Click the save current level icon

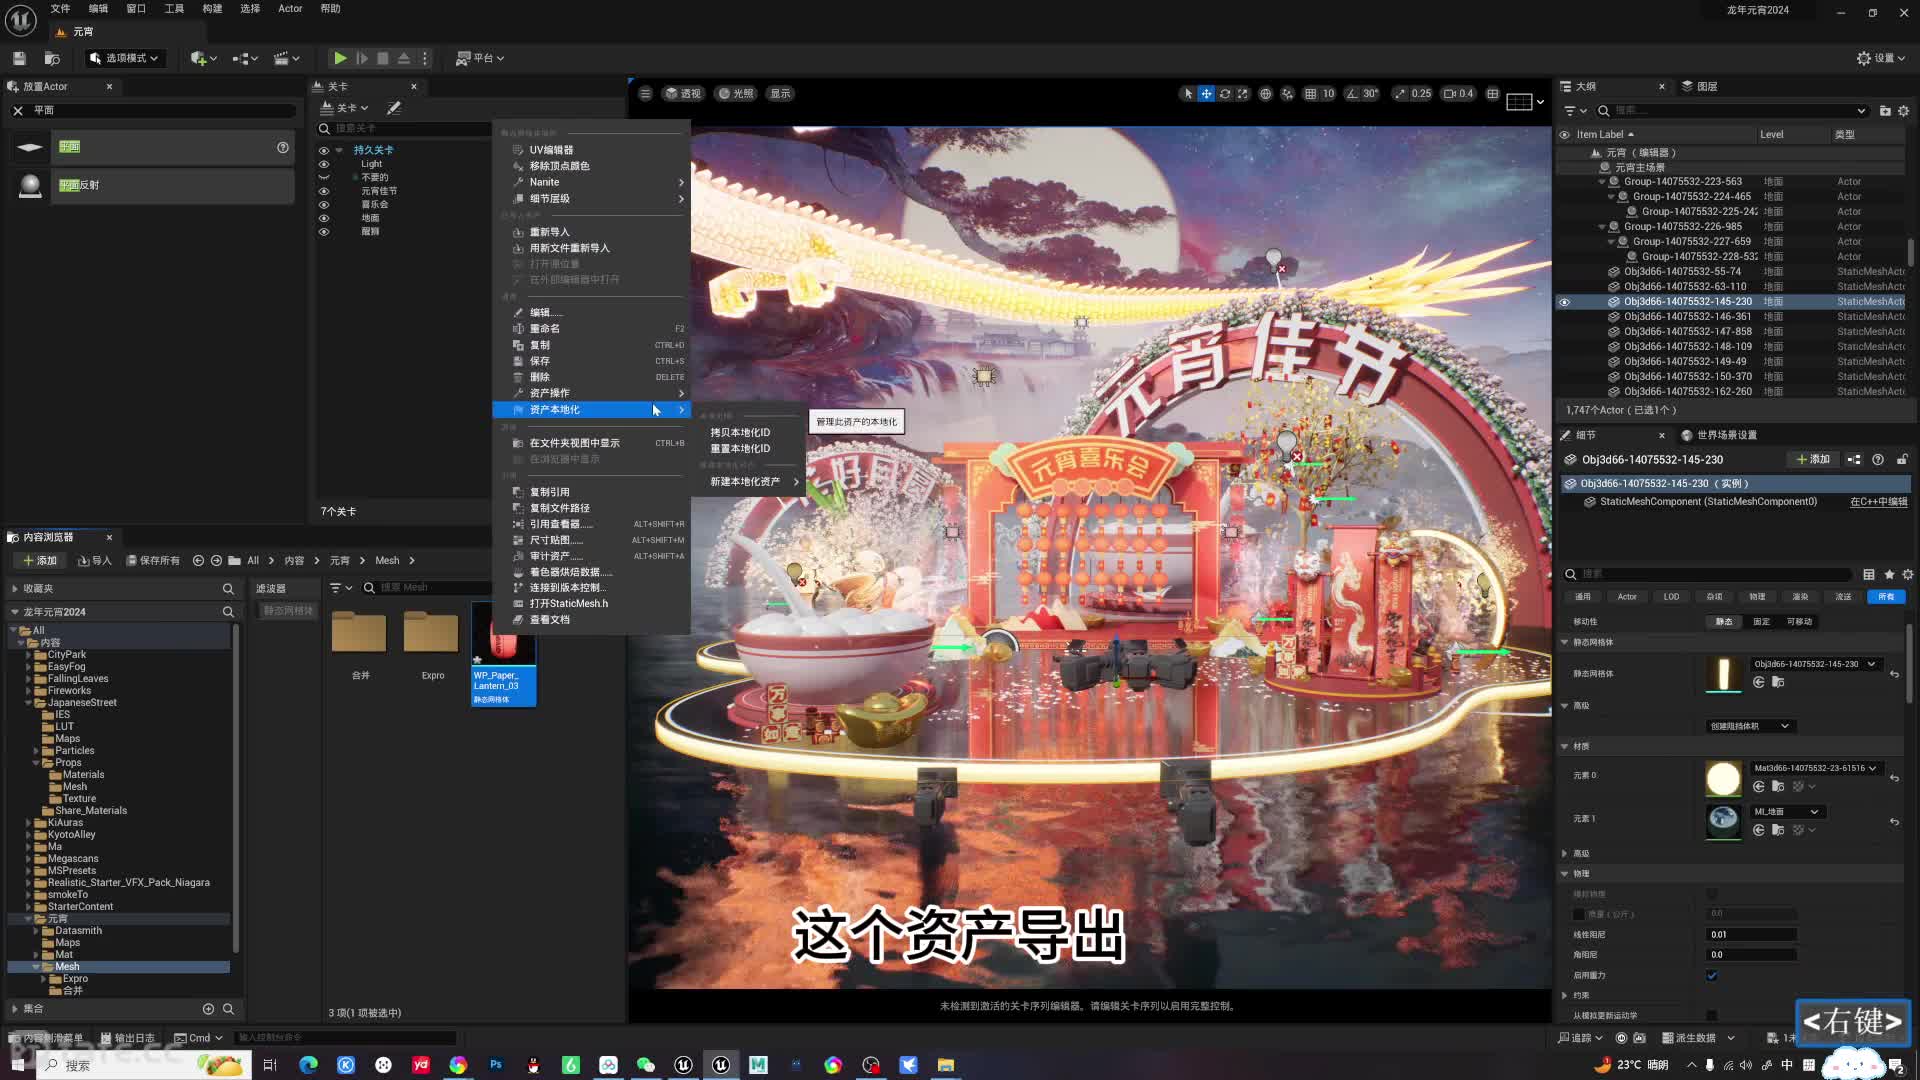19,58
